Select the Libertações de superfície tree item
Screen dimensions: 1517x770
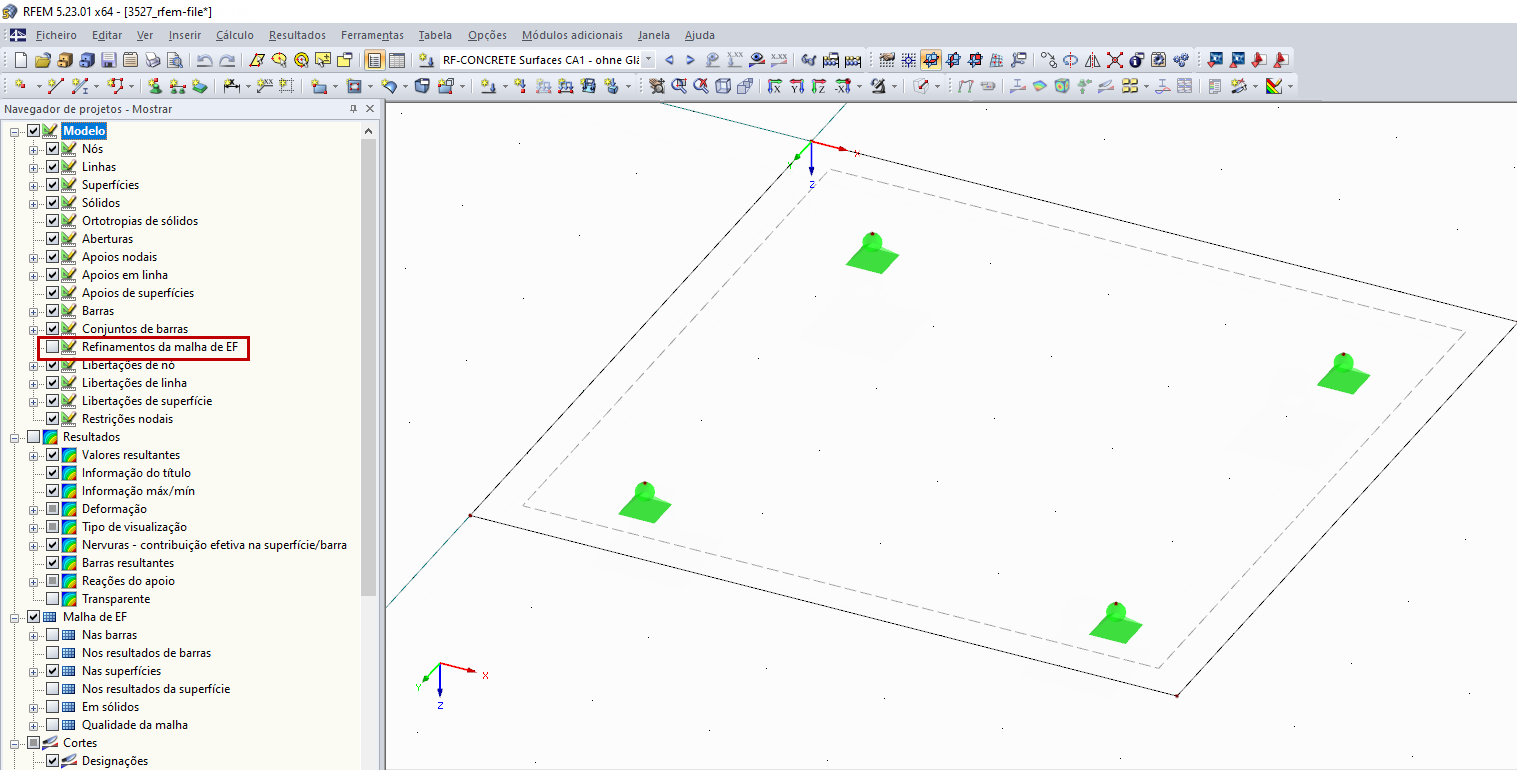pos(147,401)
